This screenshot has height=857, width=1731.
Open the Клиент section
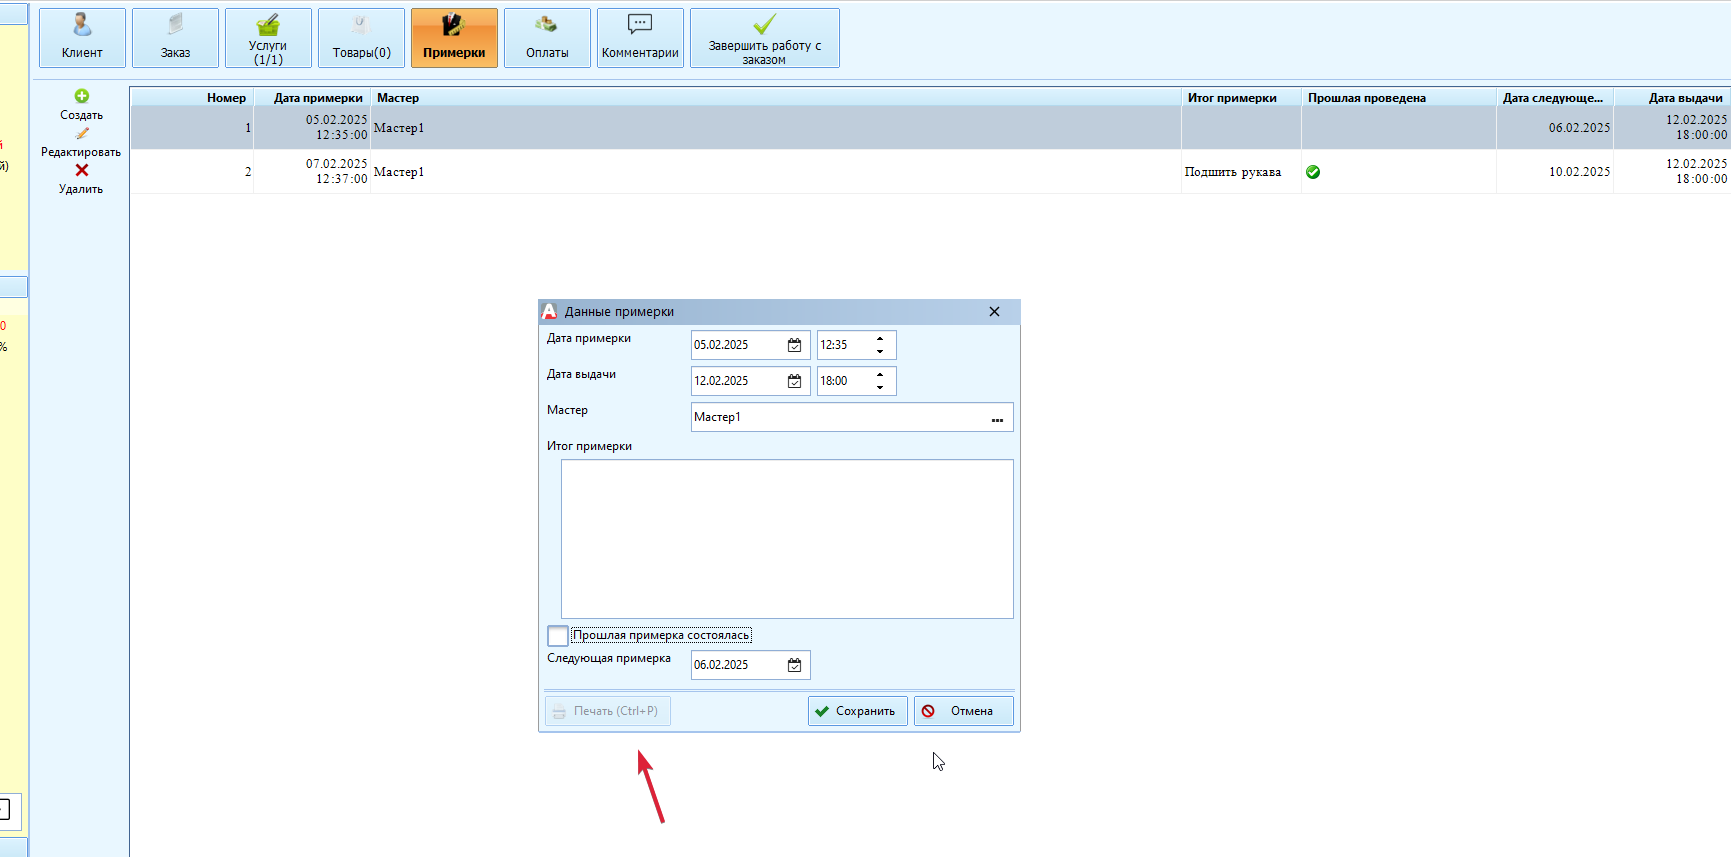coord(82,38)
